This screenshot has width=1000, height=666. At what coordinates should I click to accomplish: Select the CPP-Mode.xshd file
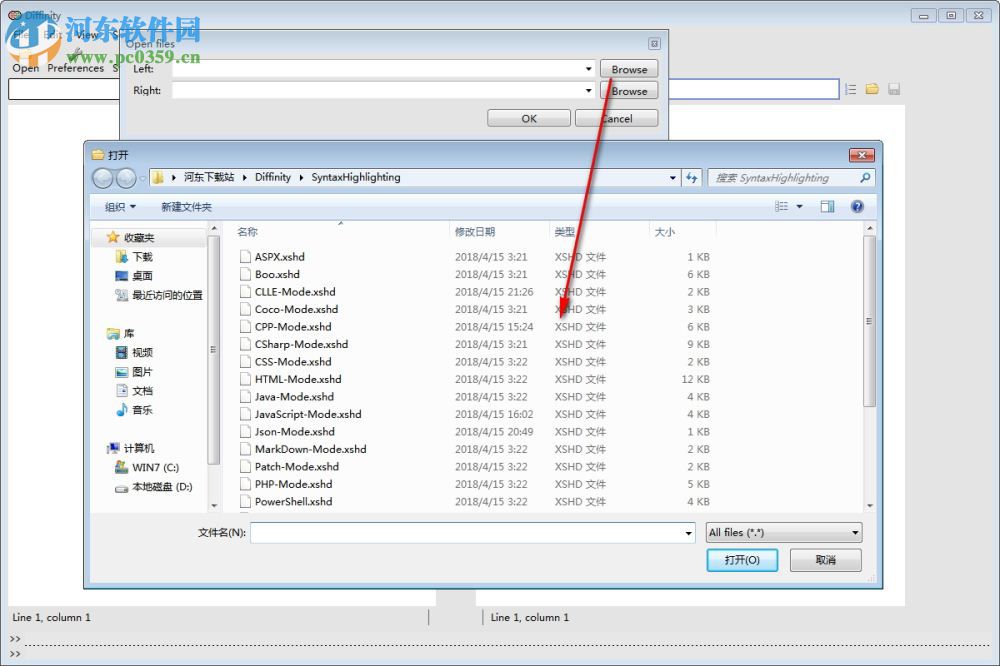click(286, 327)
